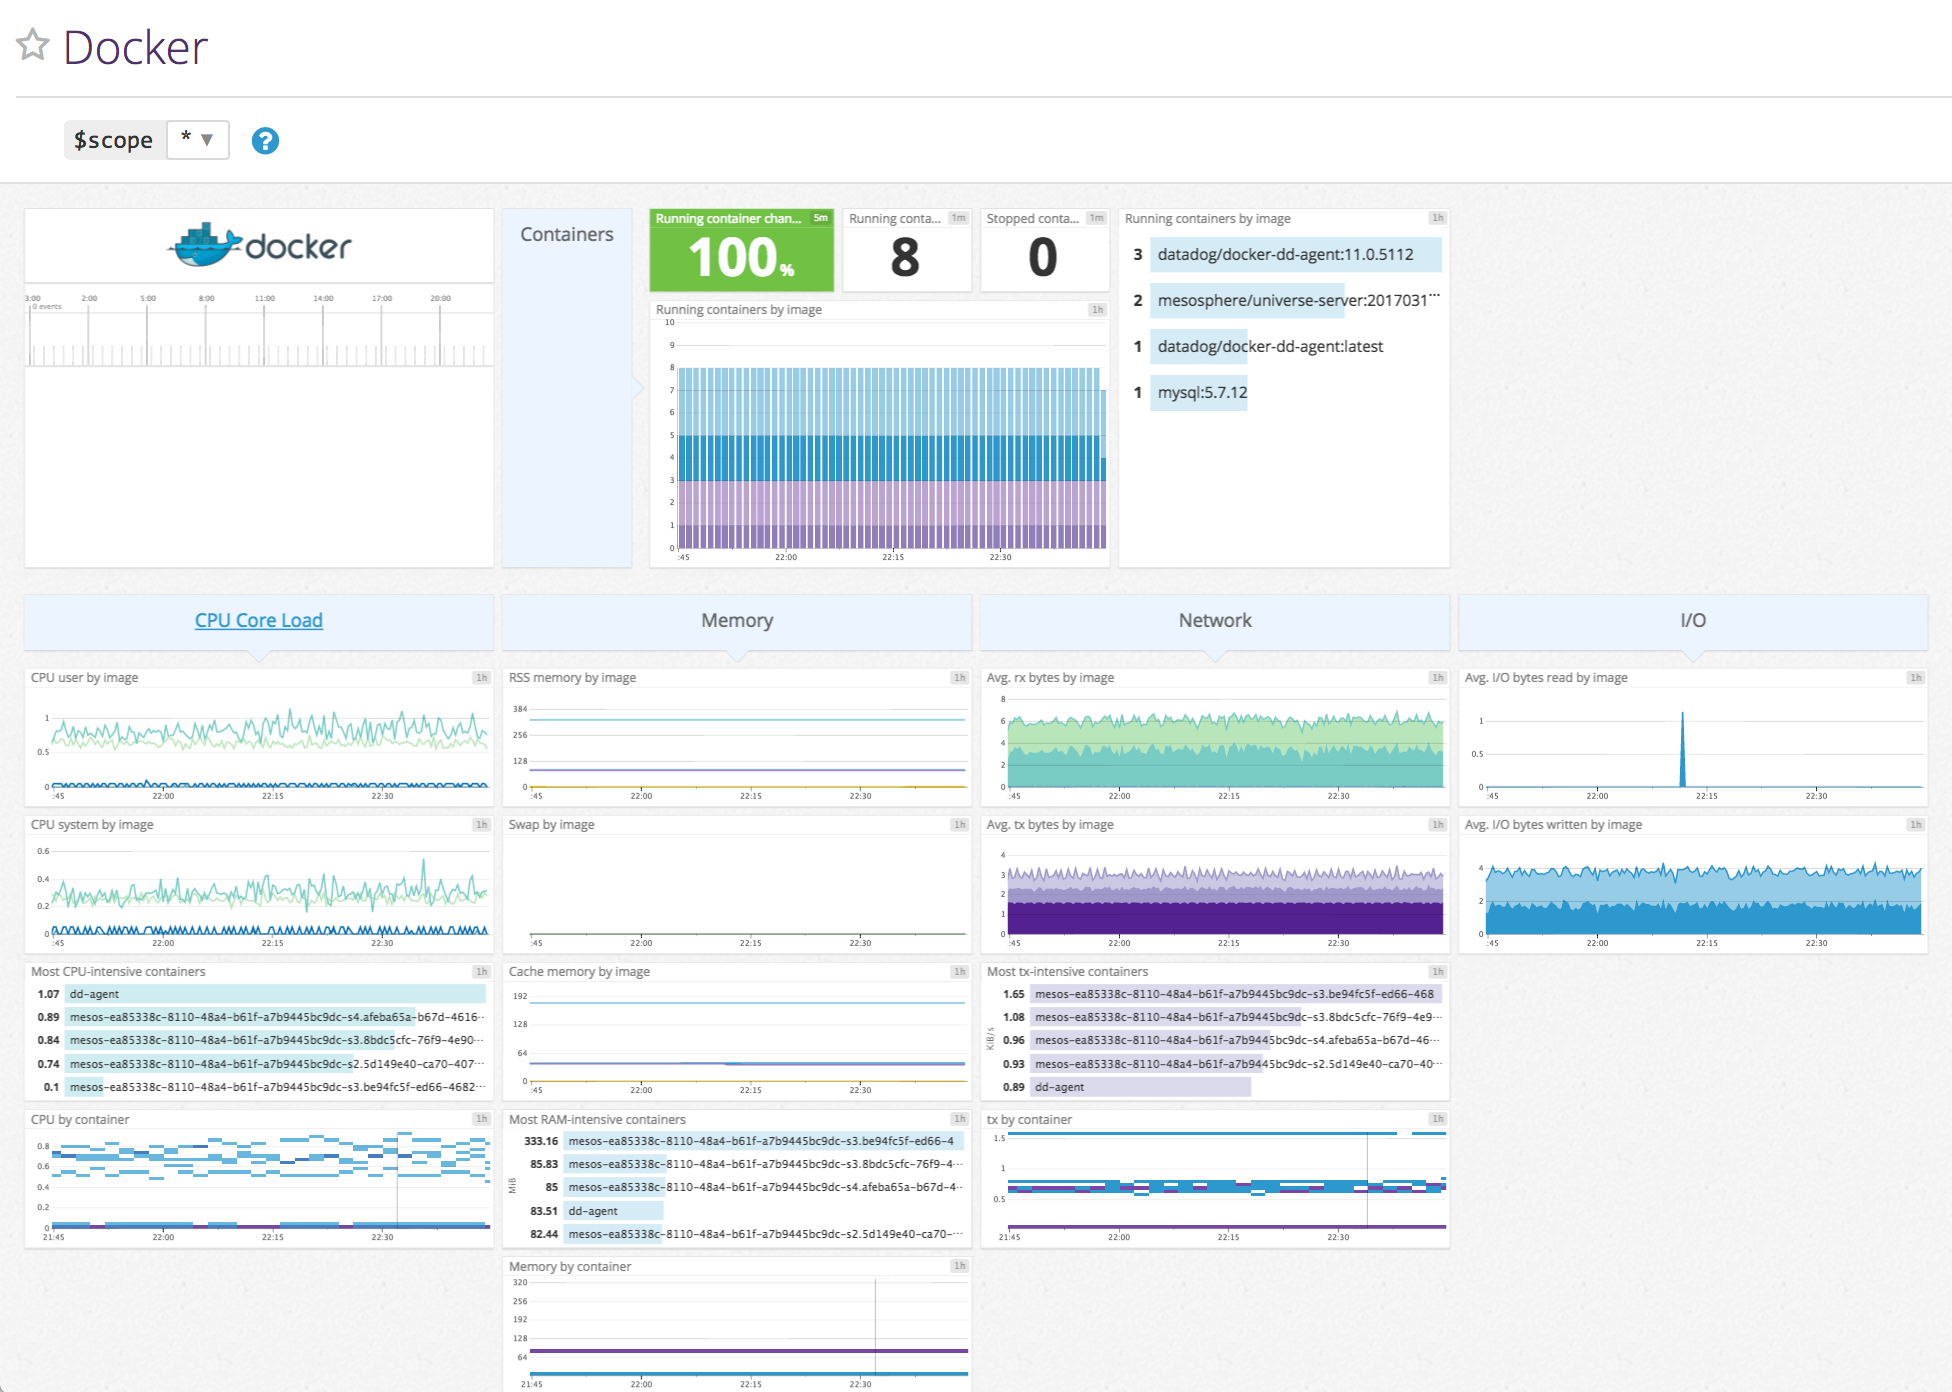
Task: Click the CPU user by image graph title
Action: (x=84, y=677)
